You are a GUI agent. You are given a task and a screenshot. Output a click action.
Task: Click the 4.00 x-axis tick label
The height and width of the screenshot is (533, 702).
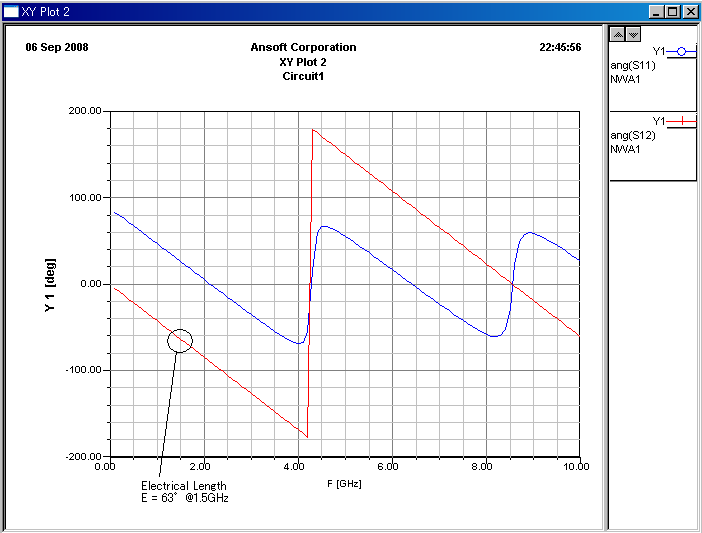[x=294, y=467]
